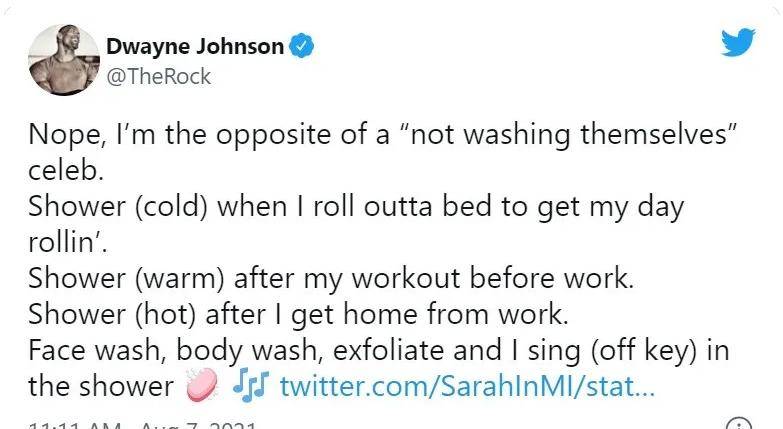Open Dwayne Johnson's profile picture
783x429 pixels.
click(64, 60)
